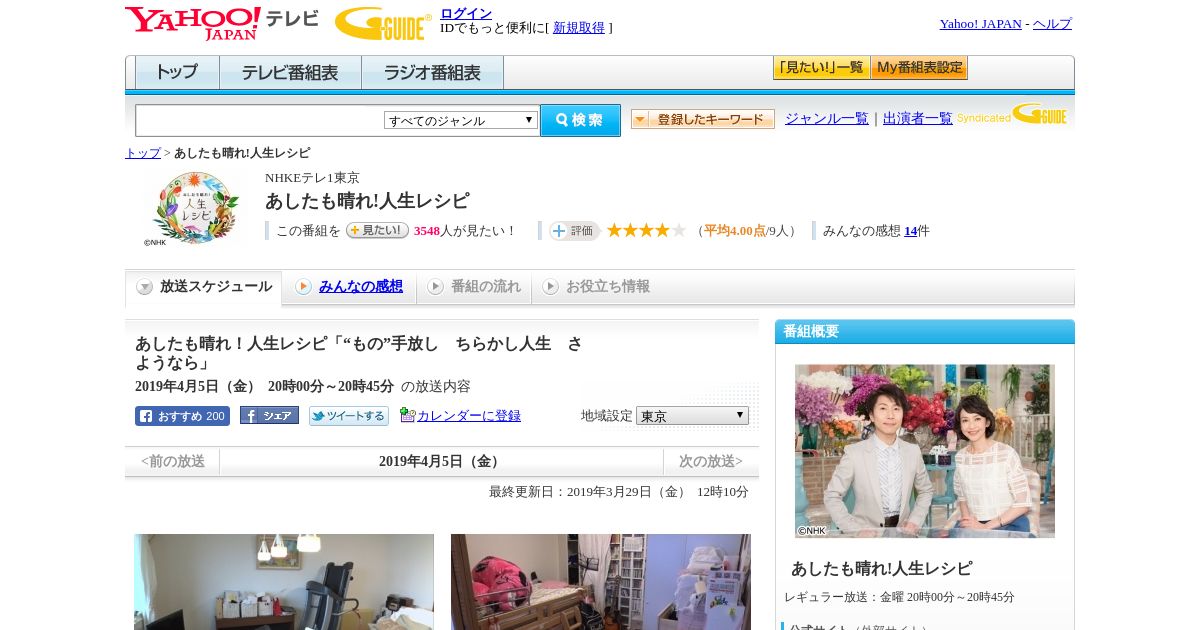Click the first room photo with treadmill
1200x630 pixels.
(284, 582)
